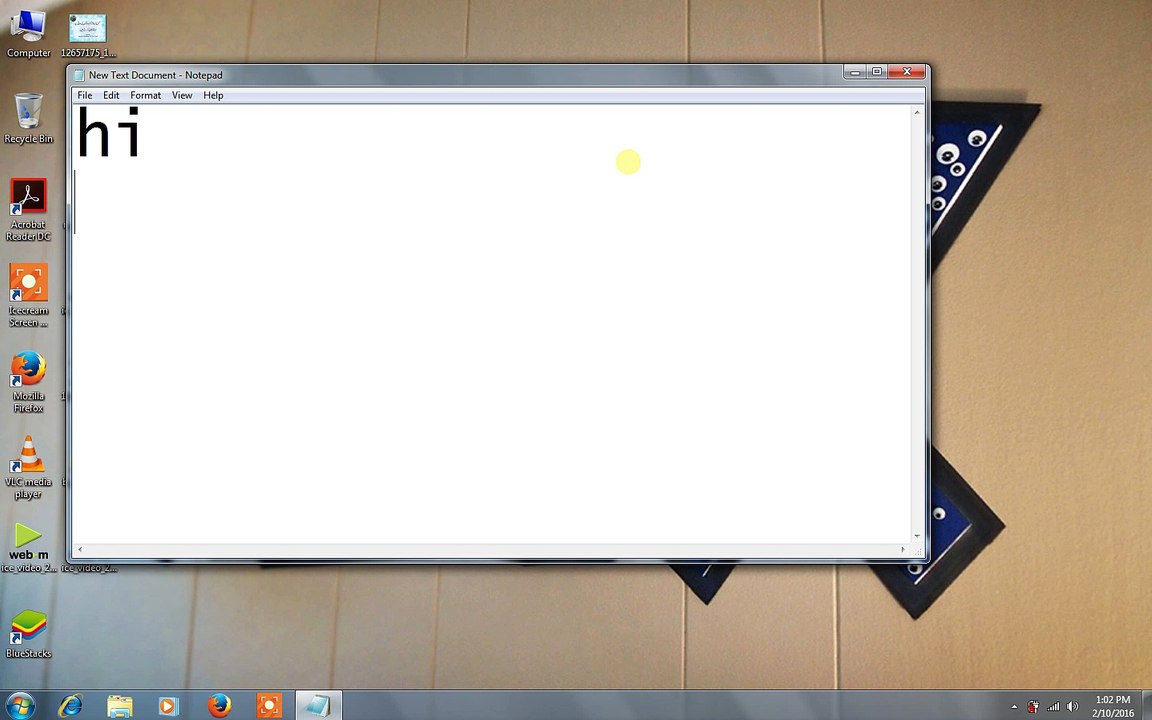The width and height of the screenshot is (1152, 720).
Task: Select the webm ice_video file on desktop
Action: [29, 547]
